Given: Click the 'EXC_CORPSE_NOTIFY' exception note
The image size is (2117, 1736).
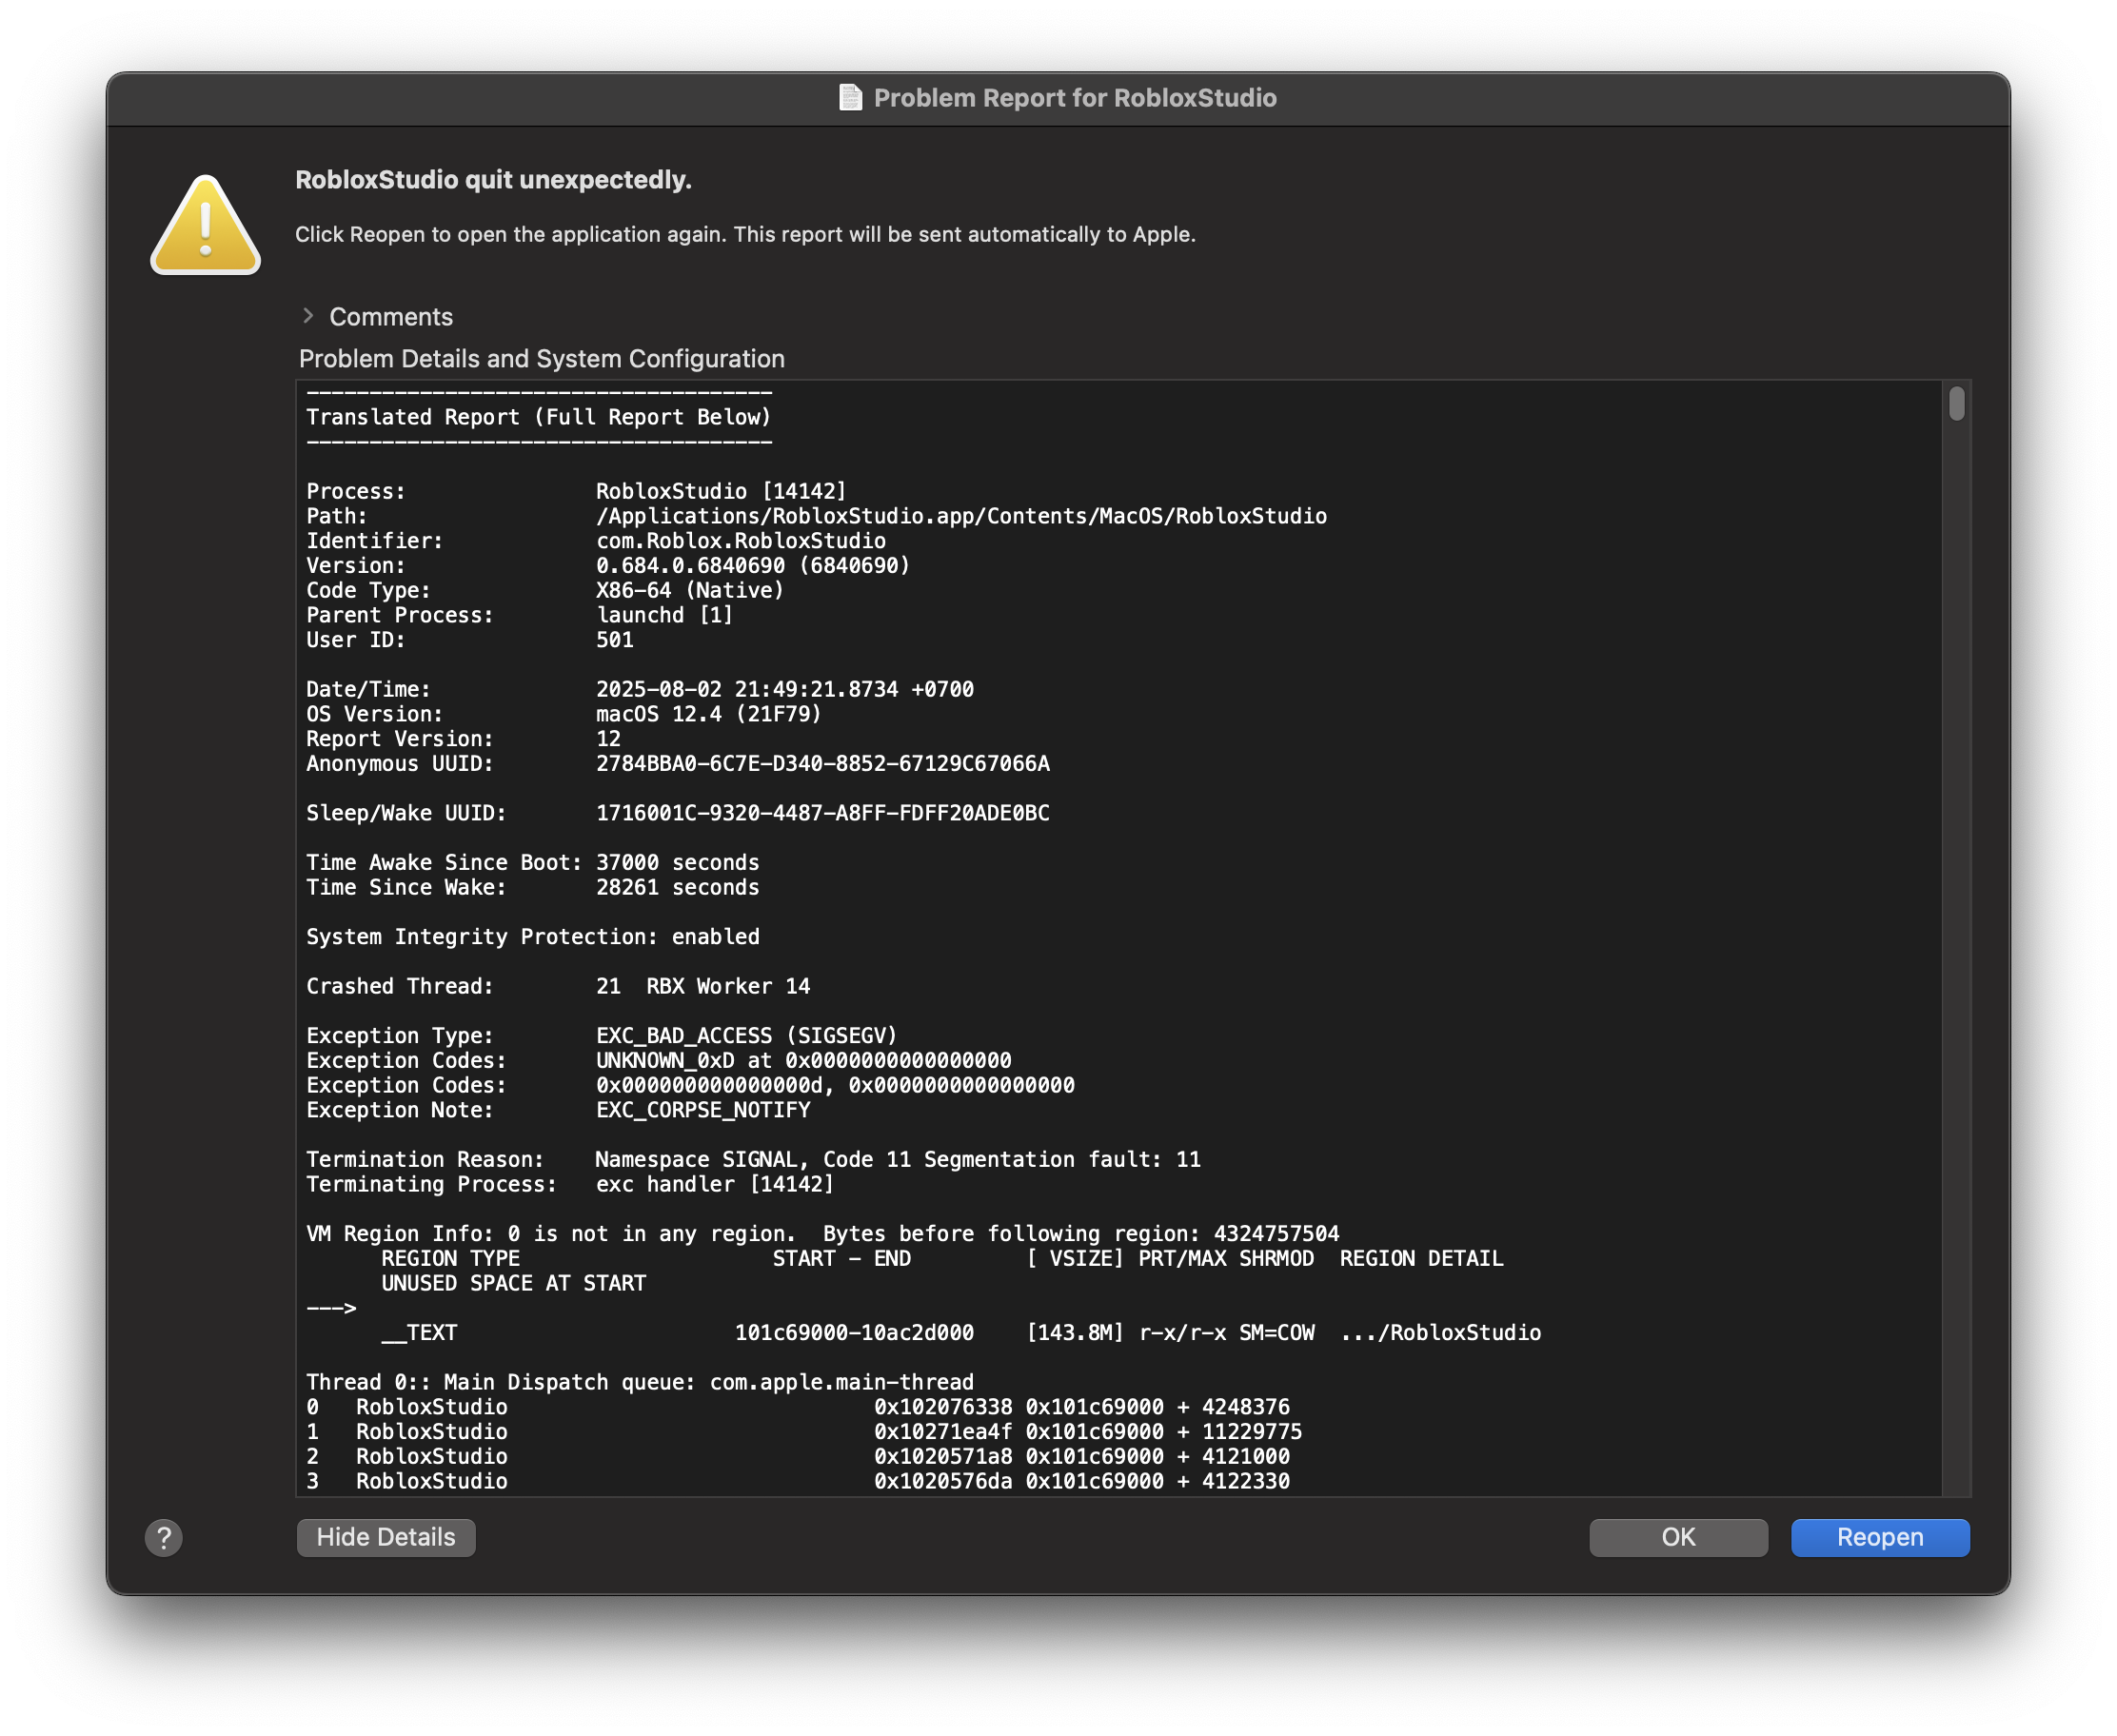Looking at the screenshot, I should click(703, 1110).
